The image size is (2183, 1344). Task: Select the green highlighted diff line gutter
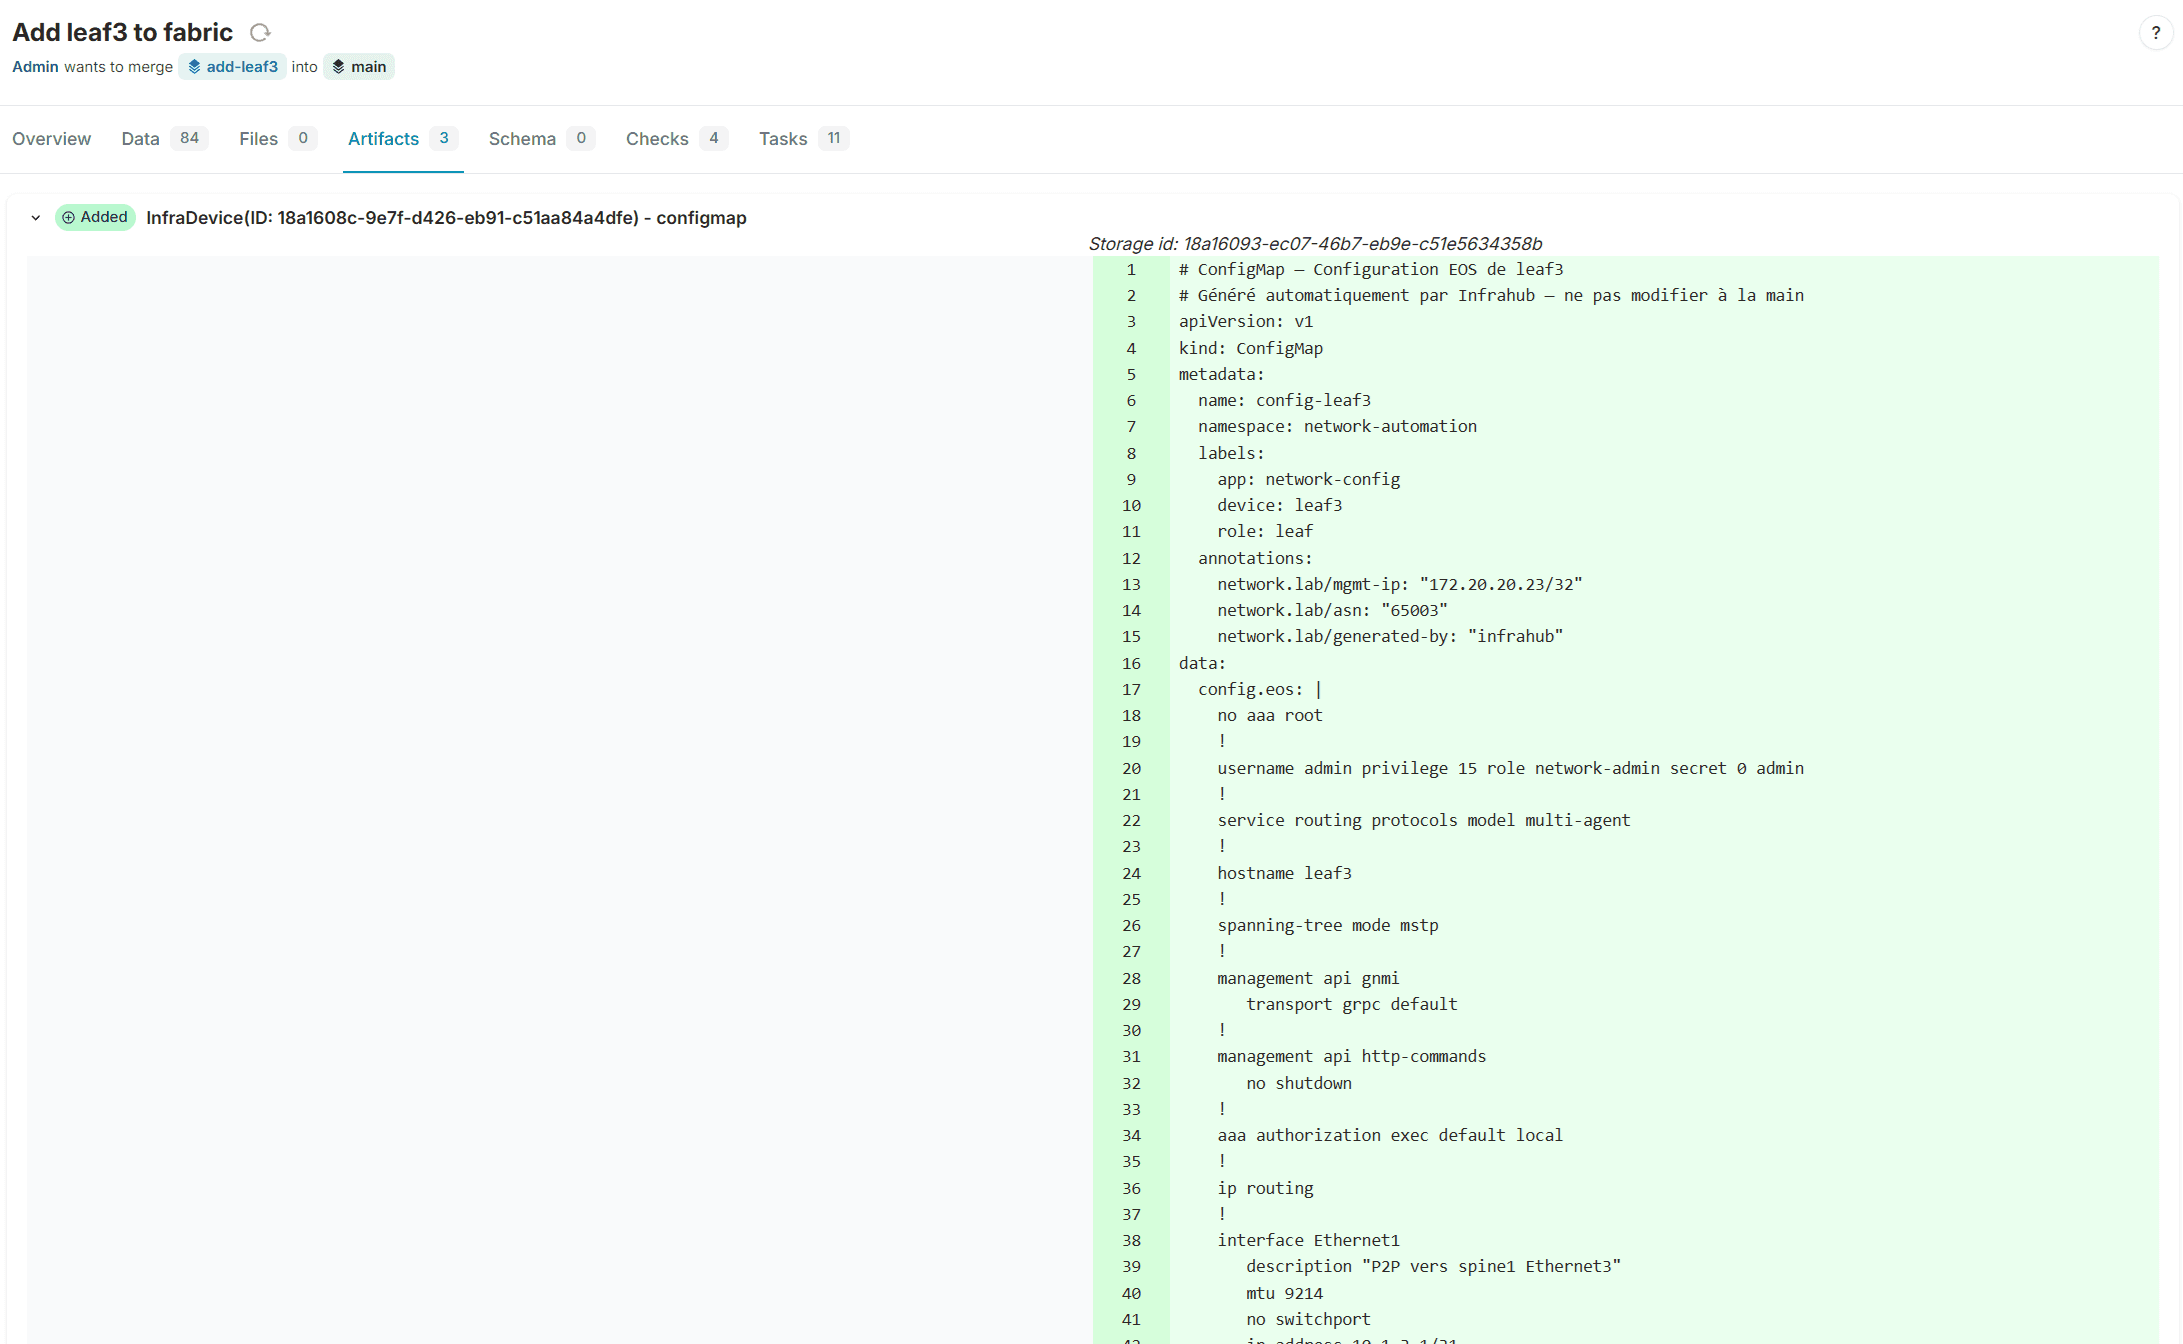(1131, 269)
